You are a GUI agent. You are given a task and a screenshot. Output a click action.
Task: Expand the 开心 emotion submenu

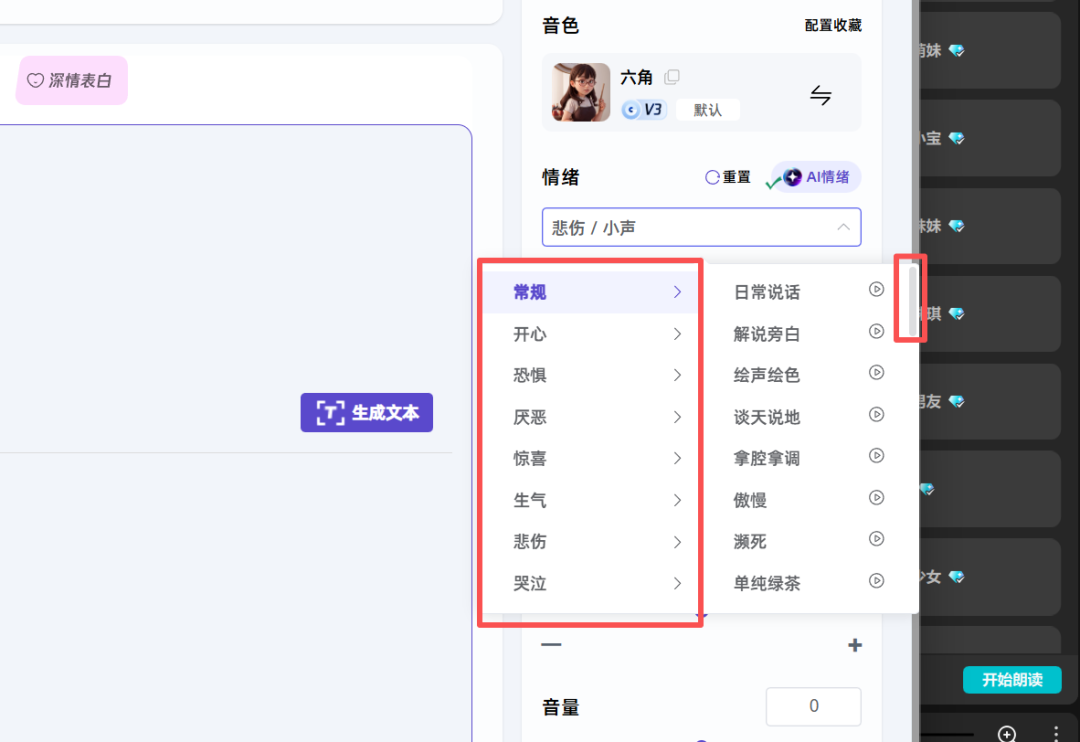point(530,333)
